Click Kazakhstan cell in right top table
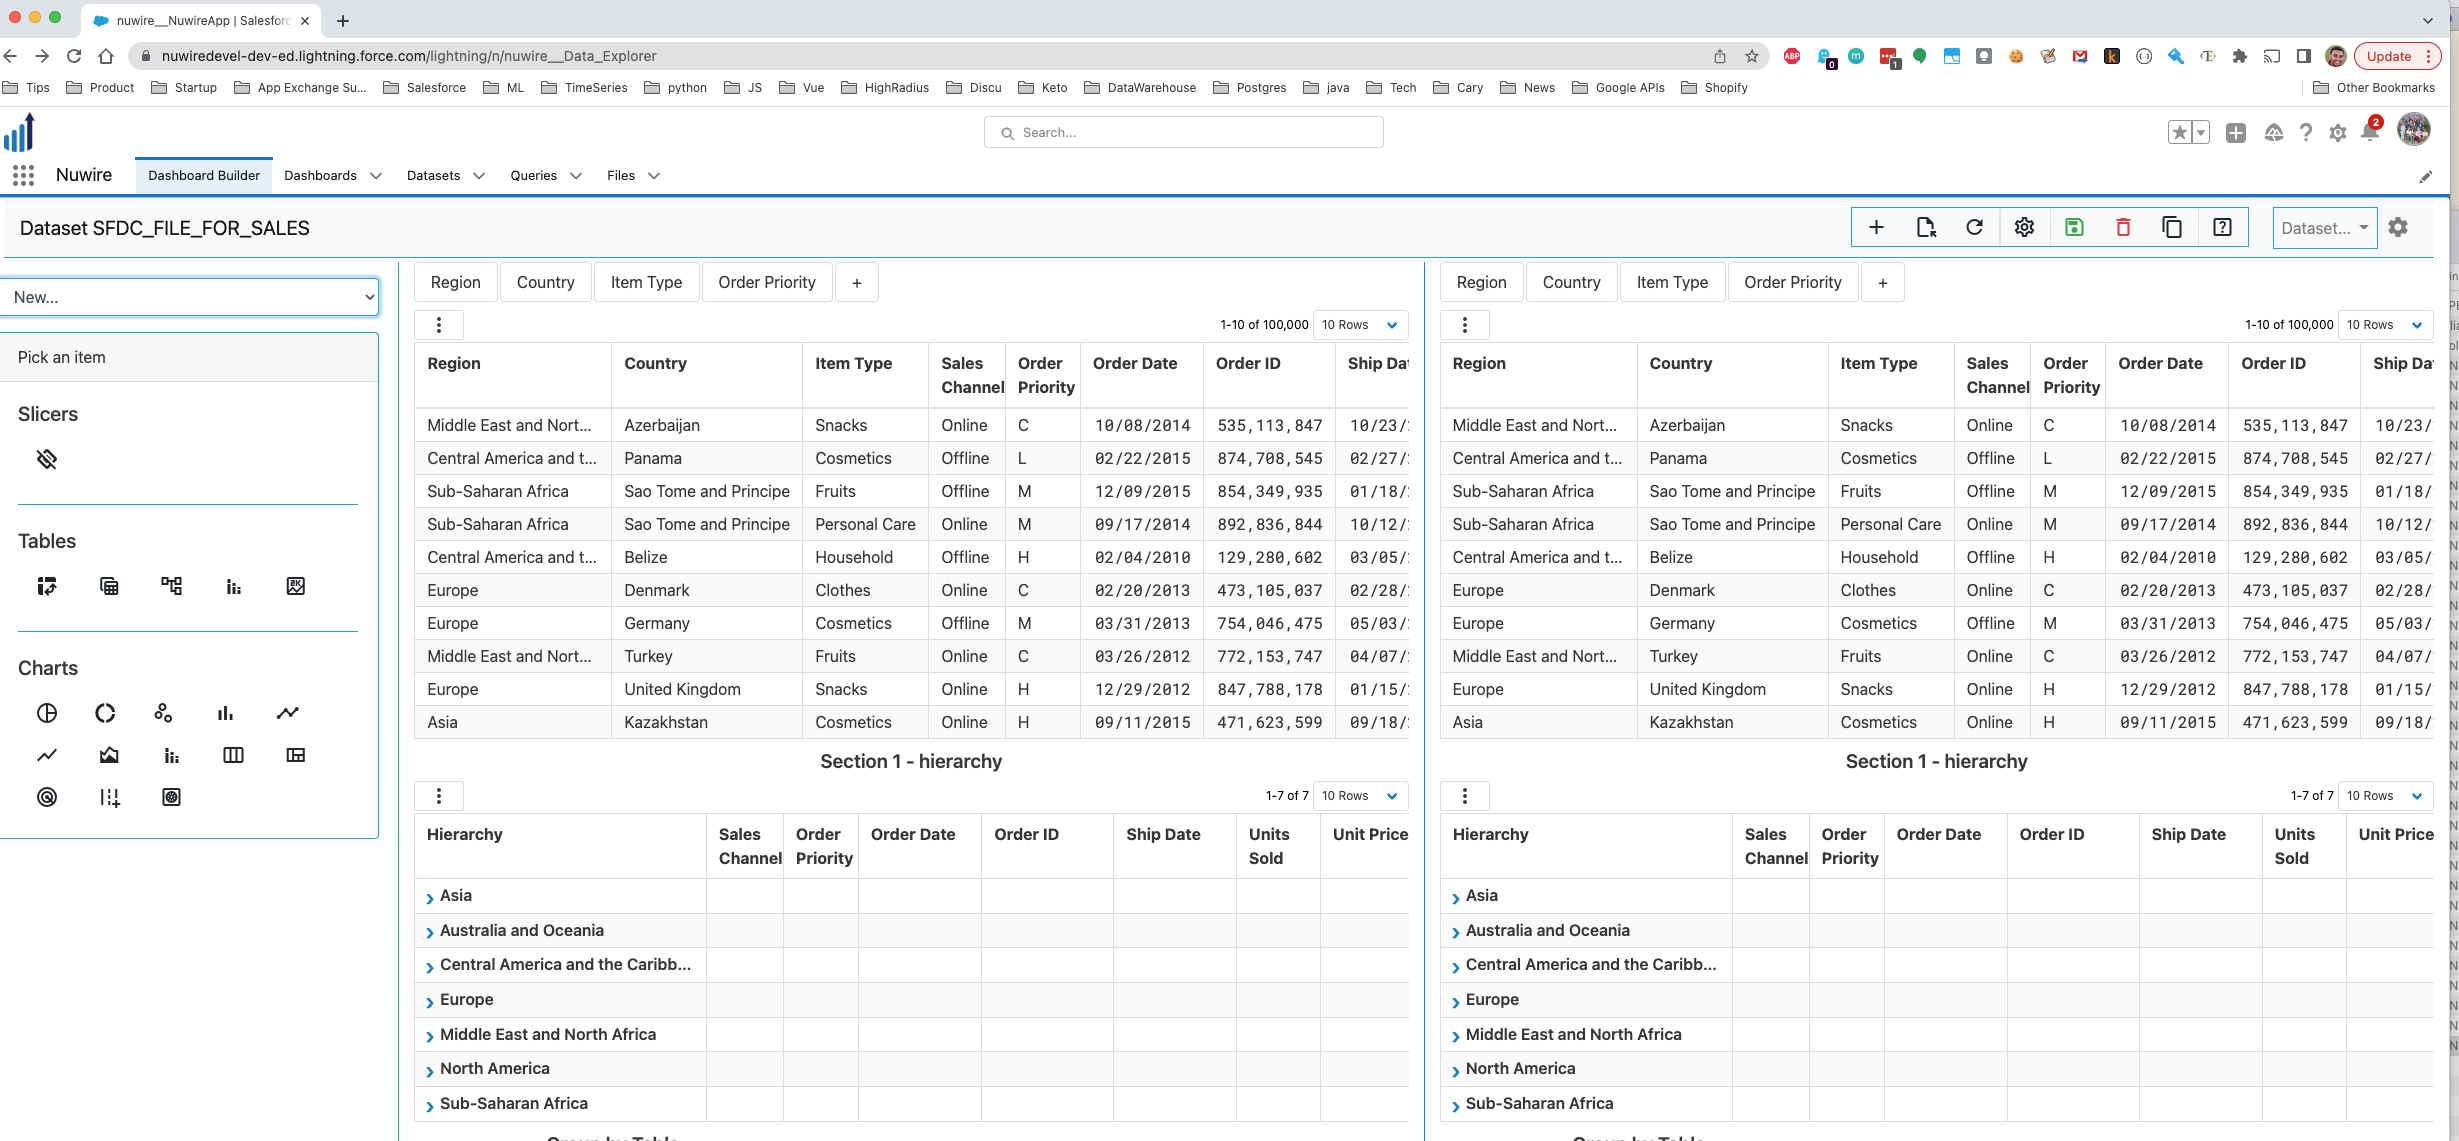Viewport: 2459px width, 1141px height. point(1732,722)
